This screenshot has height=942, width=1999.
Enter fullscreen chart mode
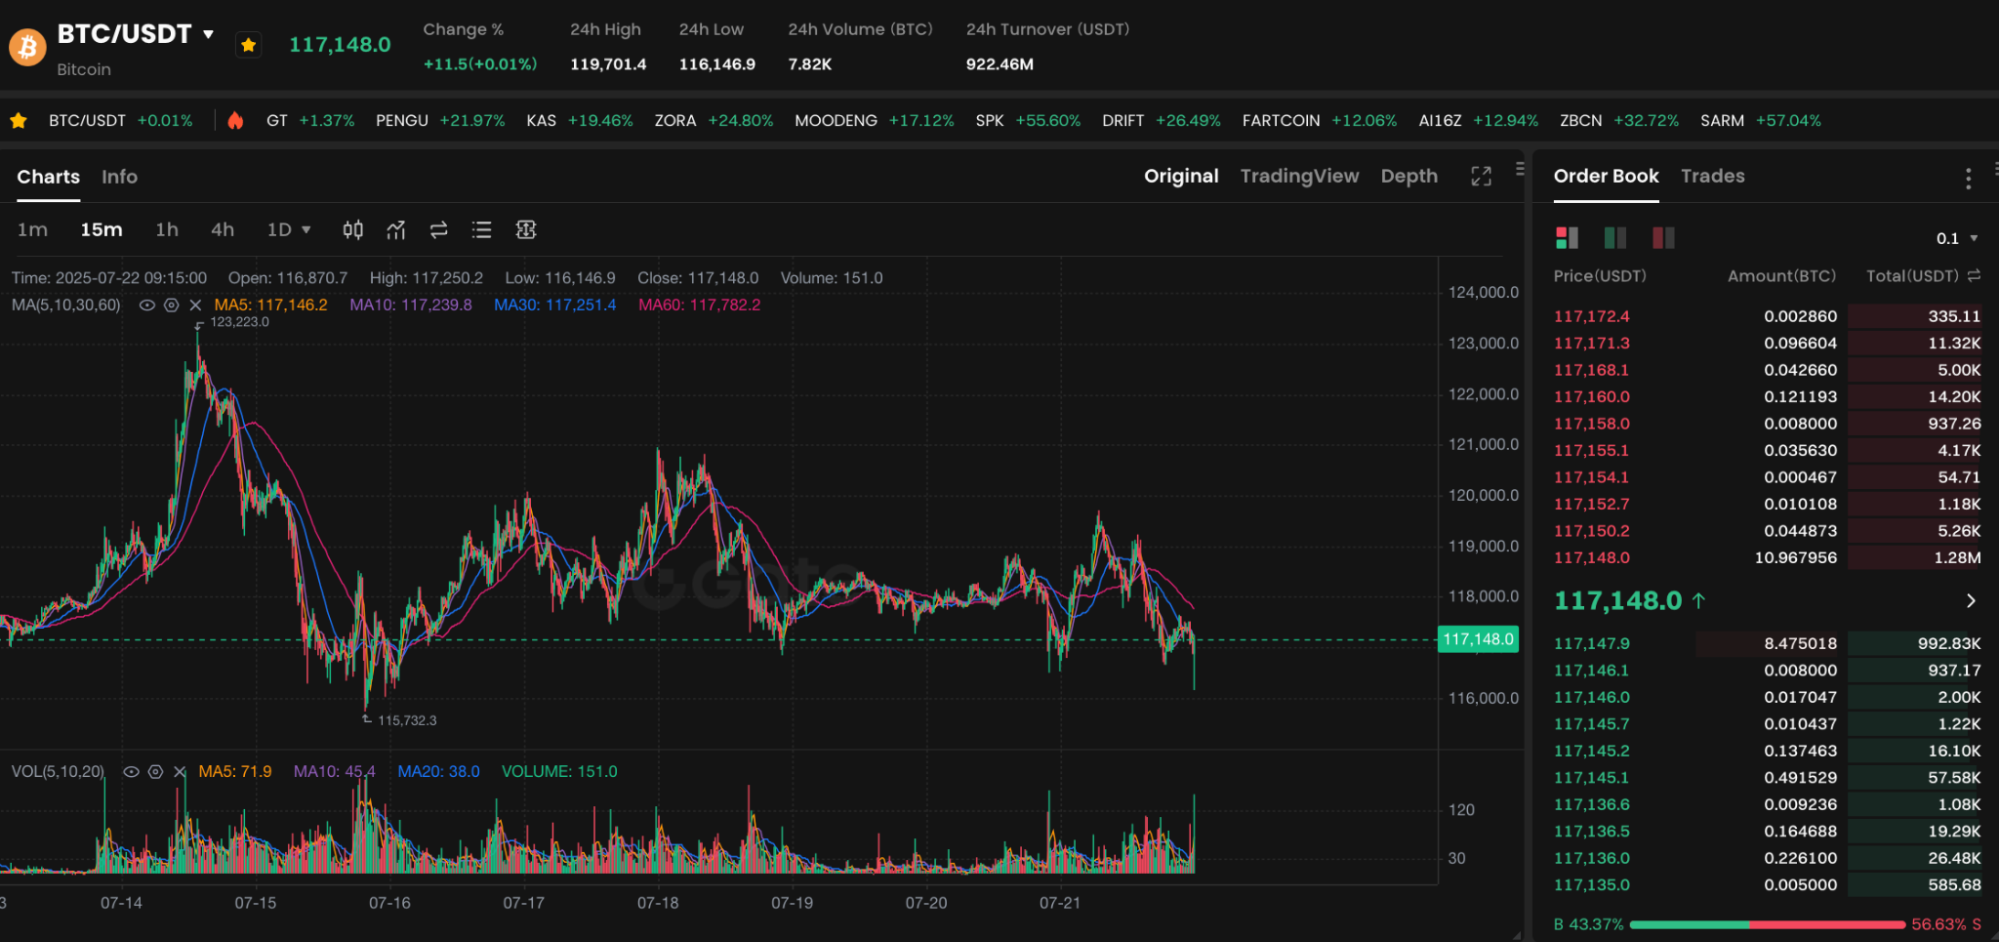1481,176
